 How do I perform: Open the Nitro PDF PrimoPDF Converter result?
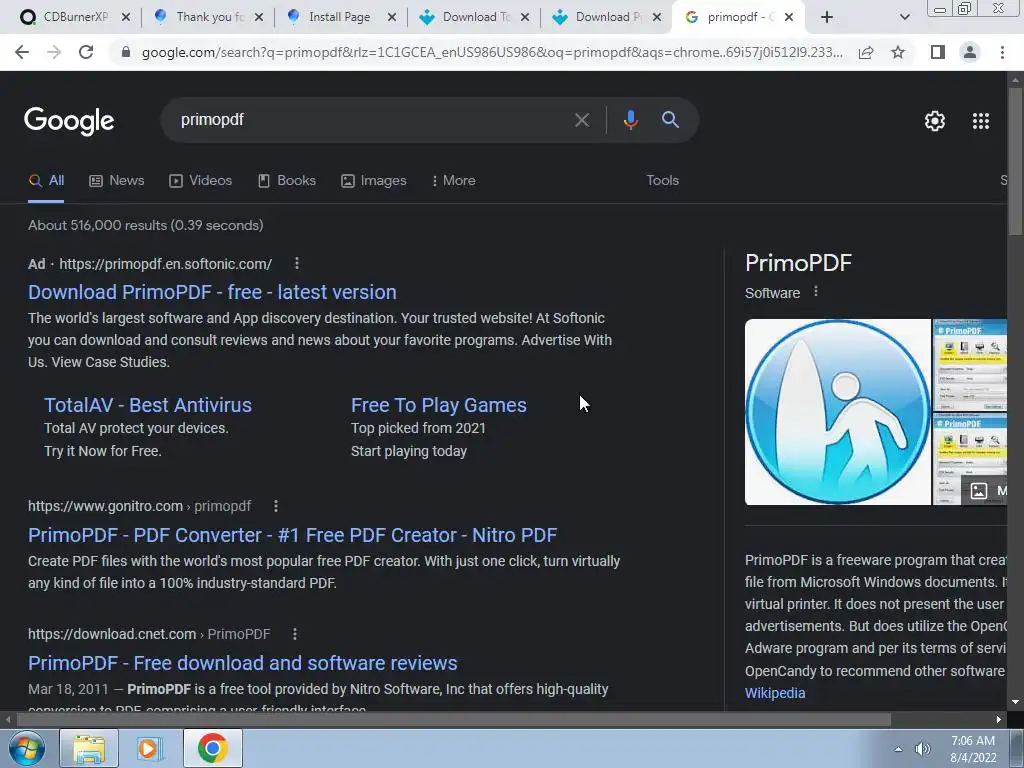coord(293,535)
